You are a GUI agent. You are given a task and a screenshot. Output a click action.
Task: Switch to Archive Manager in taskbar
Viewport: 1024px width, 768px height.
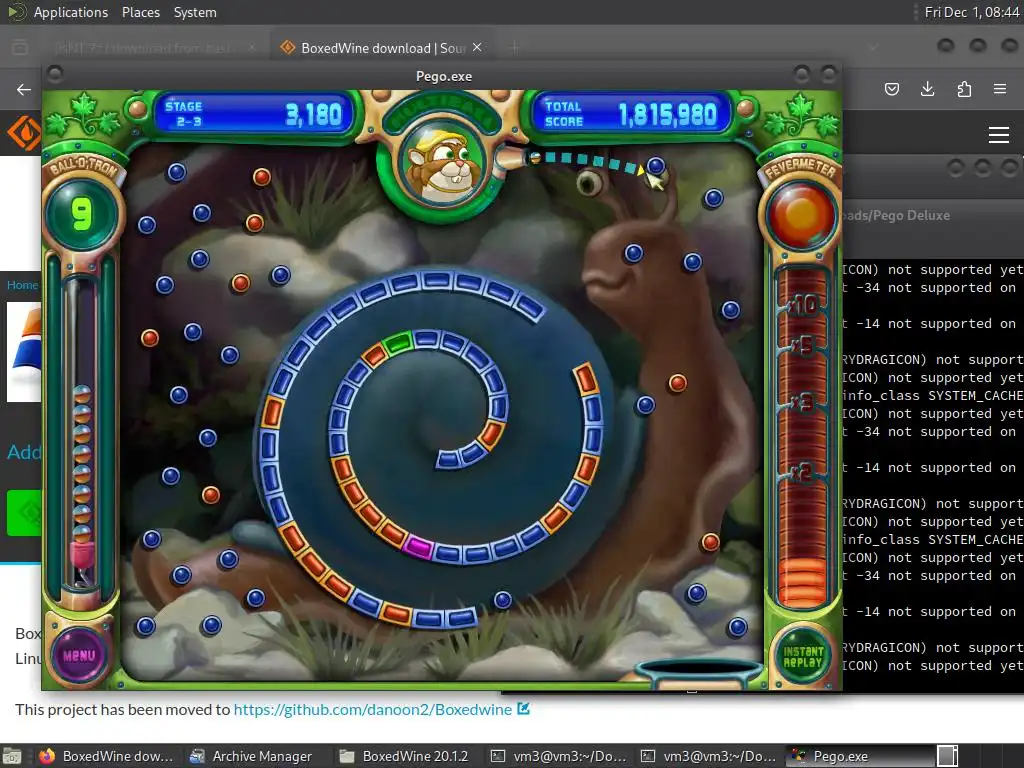coord(251,756)
